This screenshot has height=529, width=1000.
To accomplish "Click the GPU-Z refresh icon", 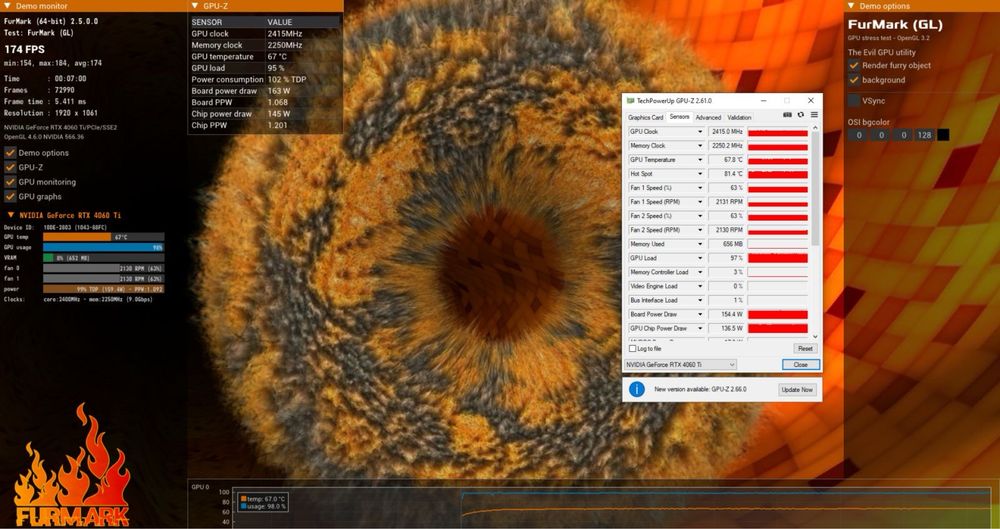I will tap(800, 115).
